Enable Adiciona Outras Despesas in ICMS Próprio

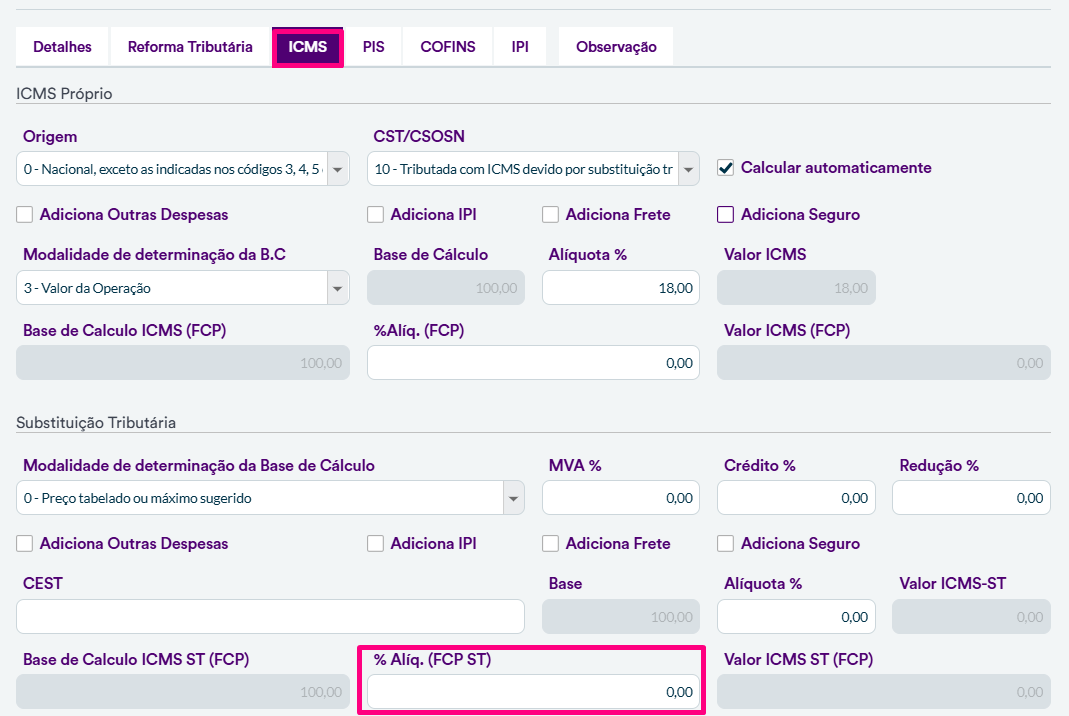click(x=26, y=215)
